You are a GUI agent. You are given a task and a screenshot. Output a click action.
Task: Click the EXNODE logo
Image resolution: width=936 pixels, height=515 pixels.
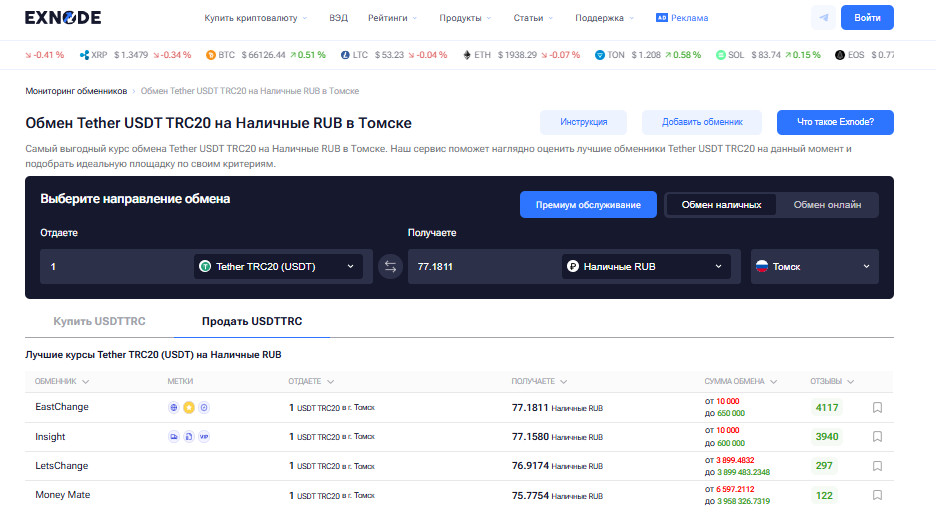[62, 18]
